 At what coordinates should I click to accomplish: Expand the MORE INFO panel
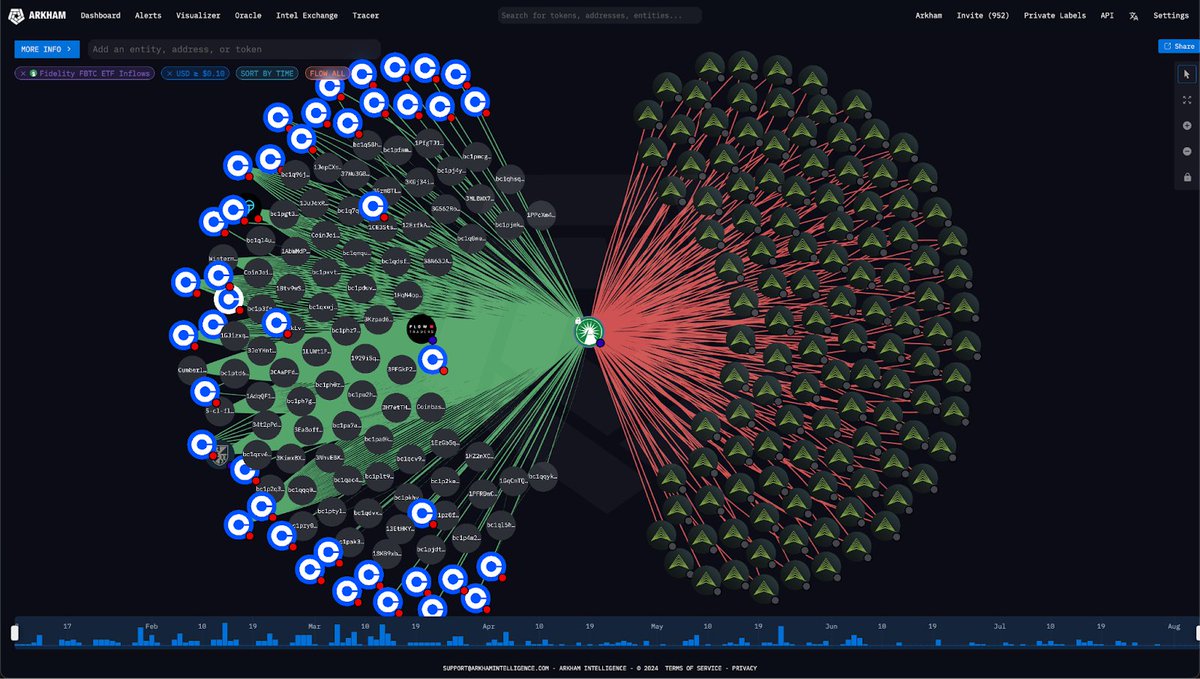point(46,49)
